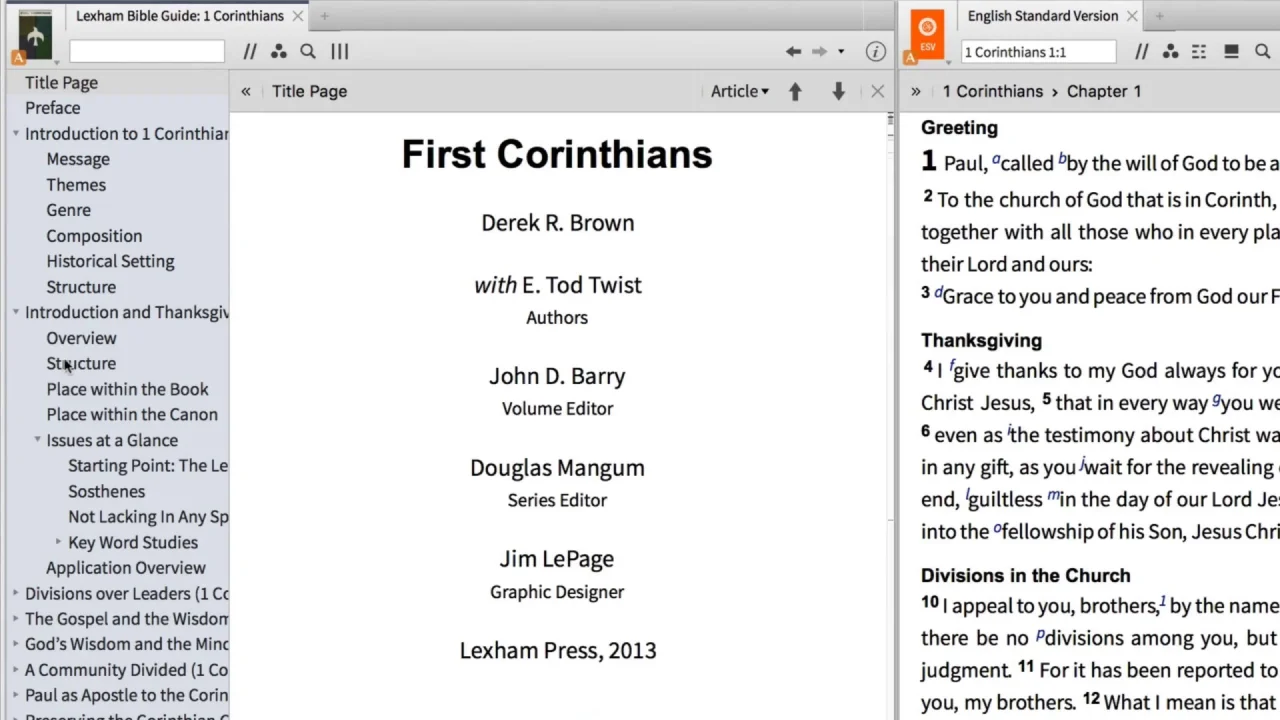Go forward with the right history arrow
The height and width of the screenshot is (720, 1280).
819,52
